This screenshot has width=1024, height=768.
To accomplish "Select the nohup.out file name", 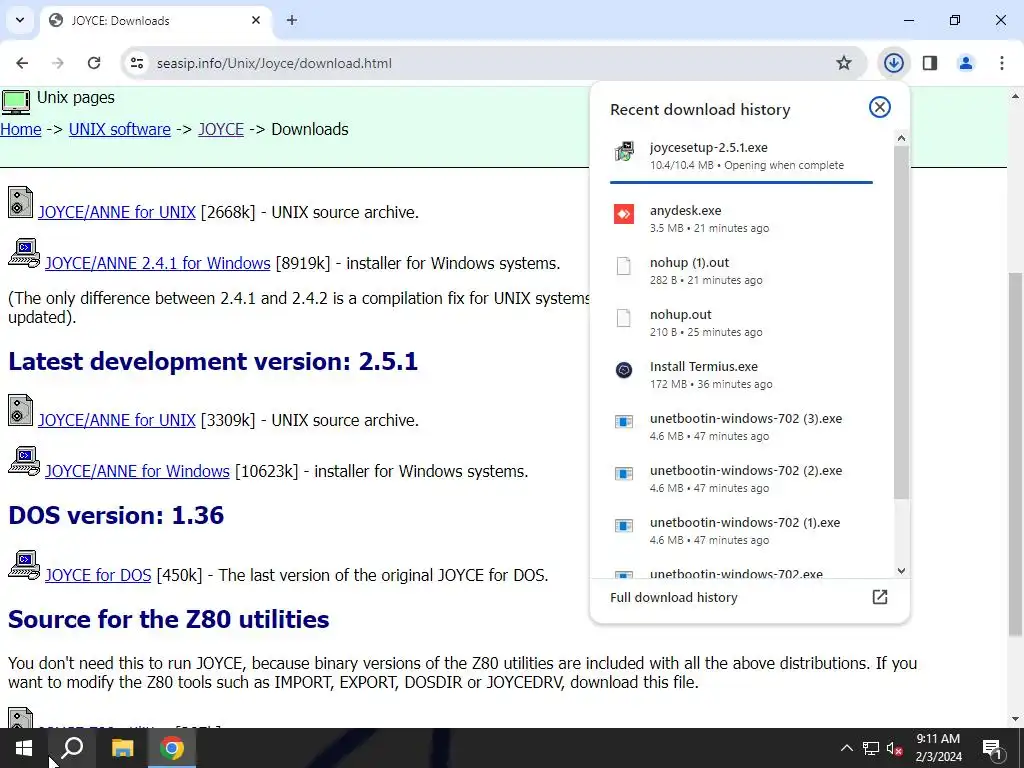I will 680,315.
